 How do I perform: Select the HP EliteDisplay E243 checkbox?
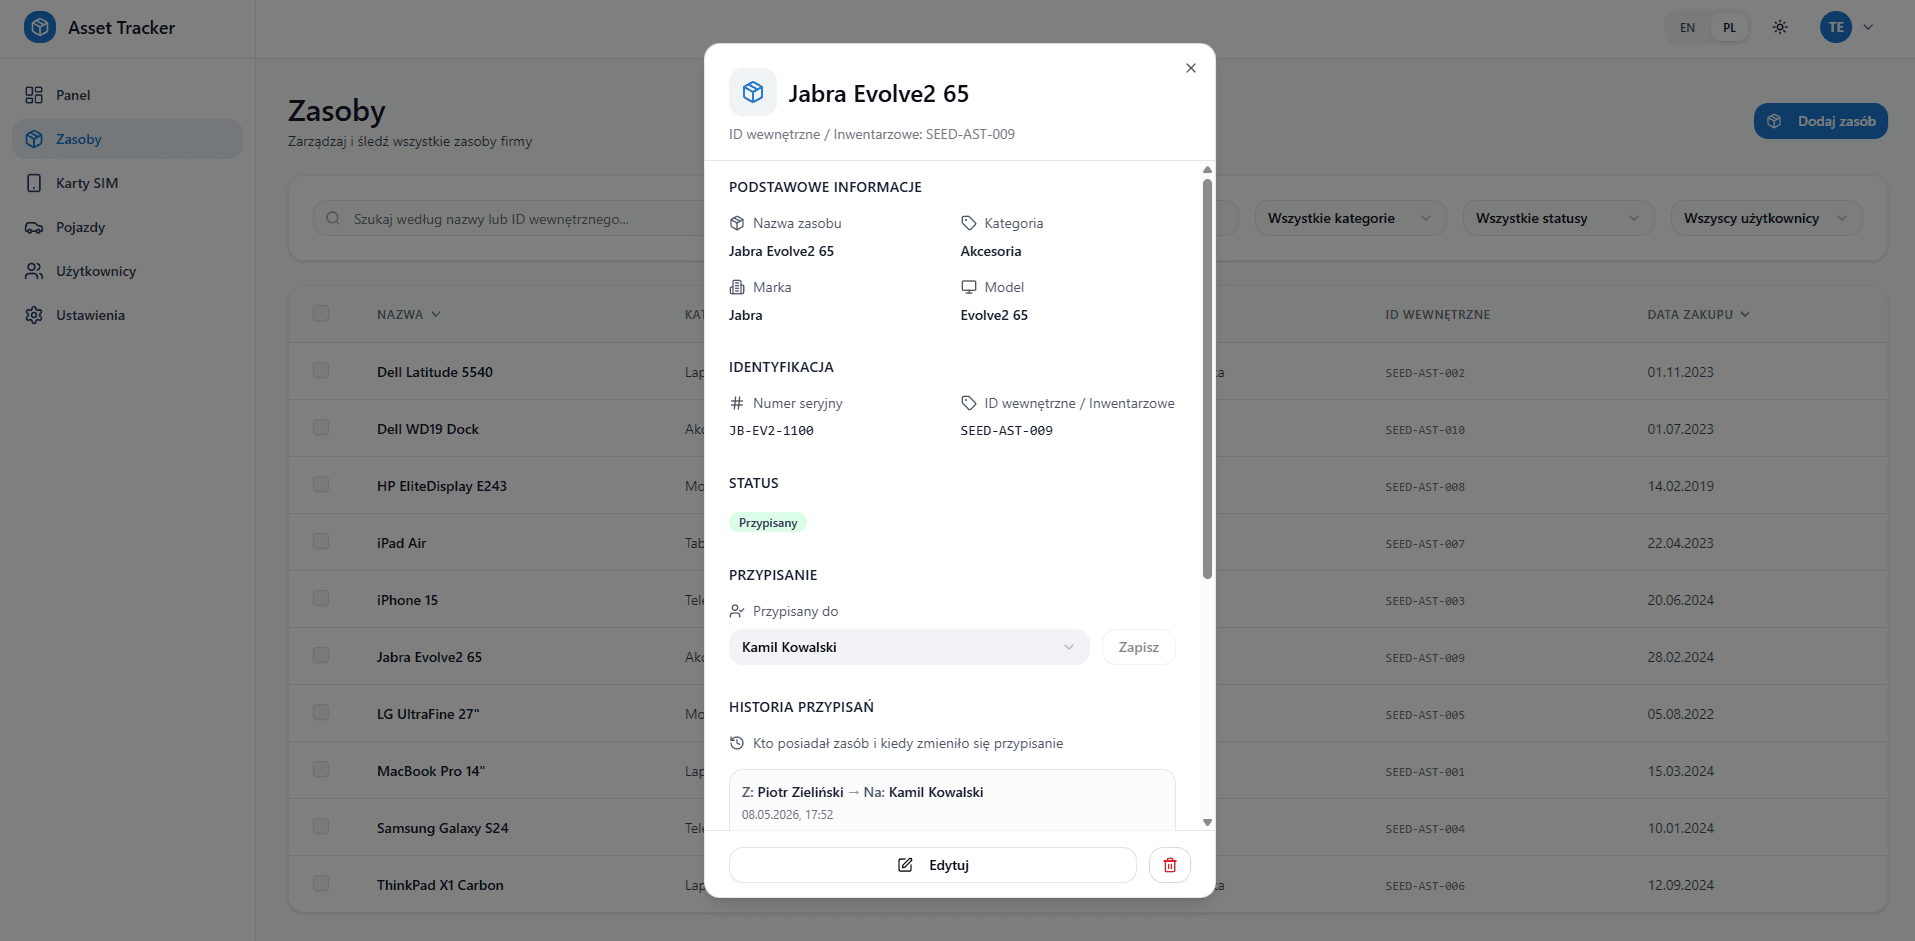[321, 484]
